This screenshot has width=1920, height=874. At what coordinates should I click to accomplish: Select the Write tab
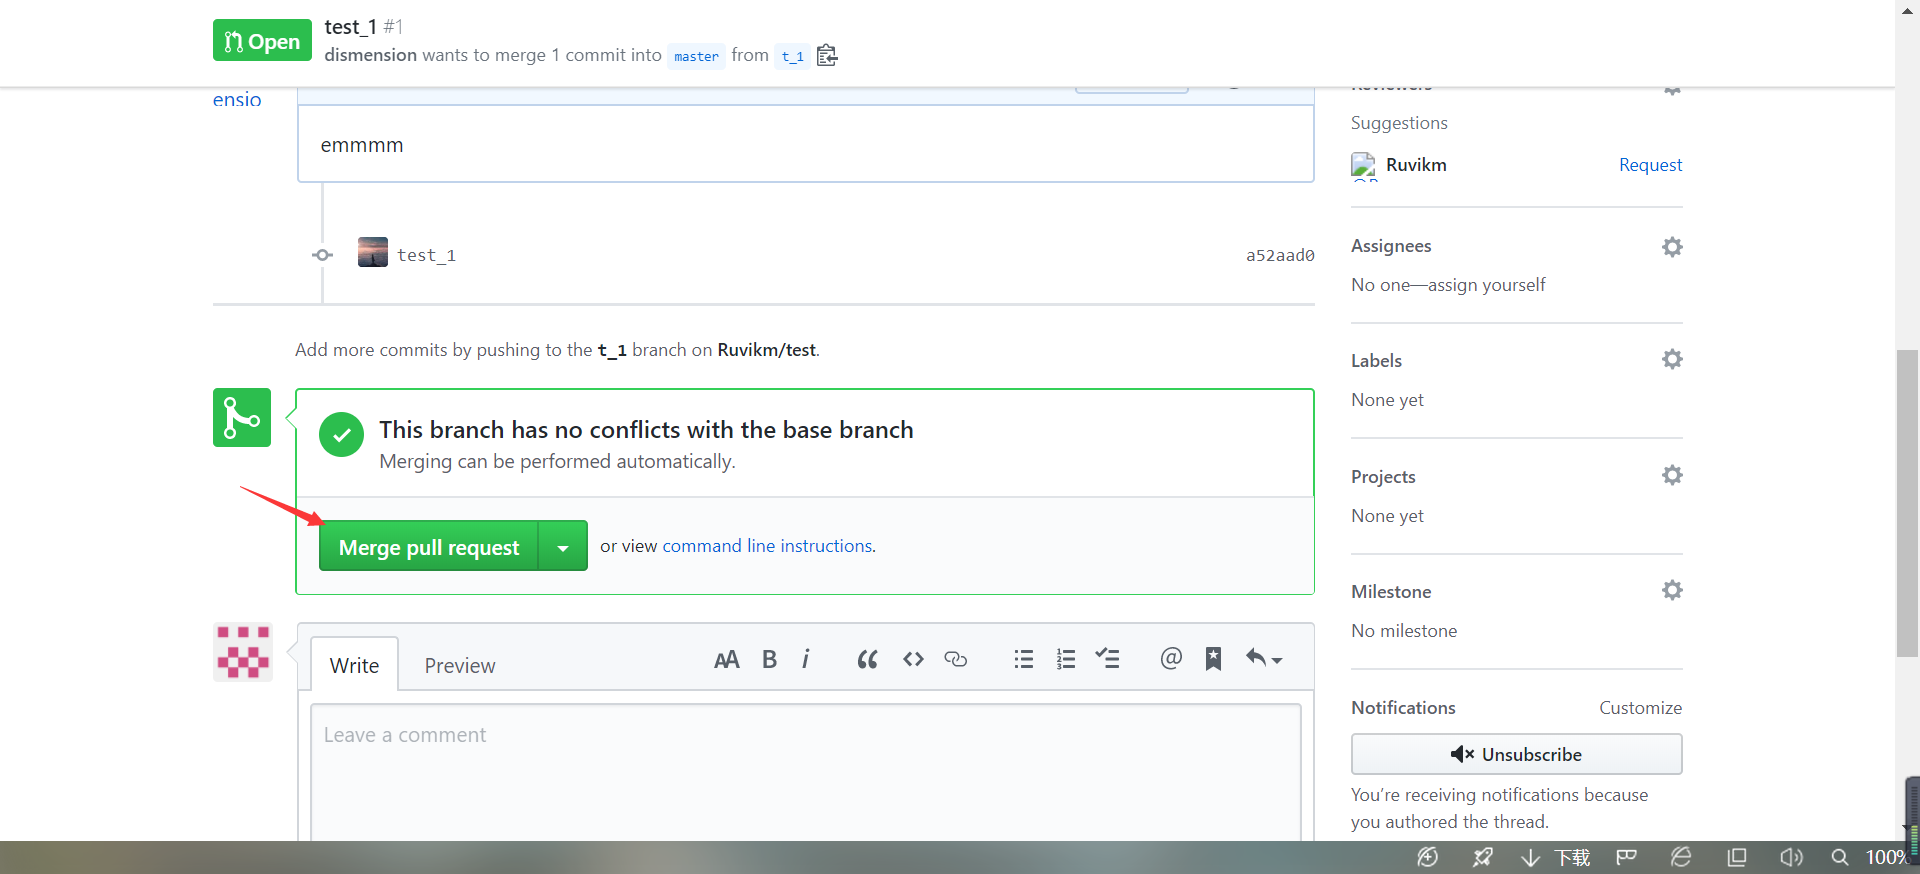point(354,665)
